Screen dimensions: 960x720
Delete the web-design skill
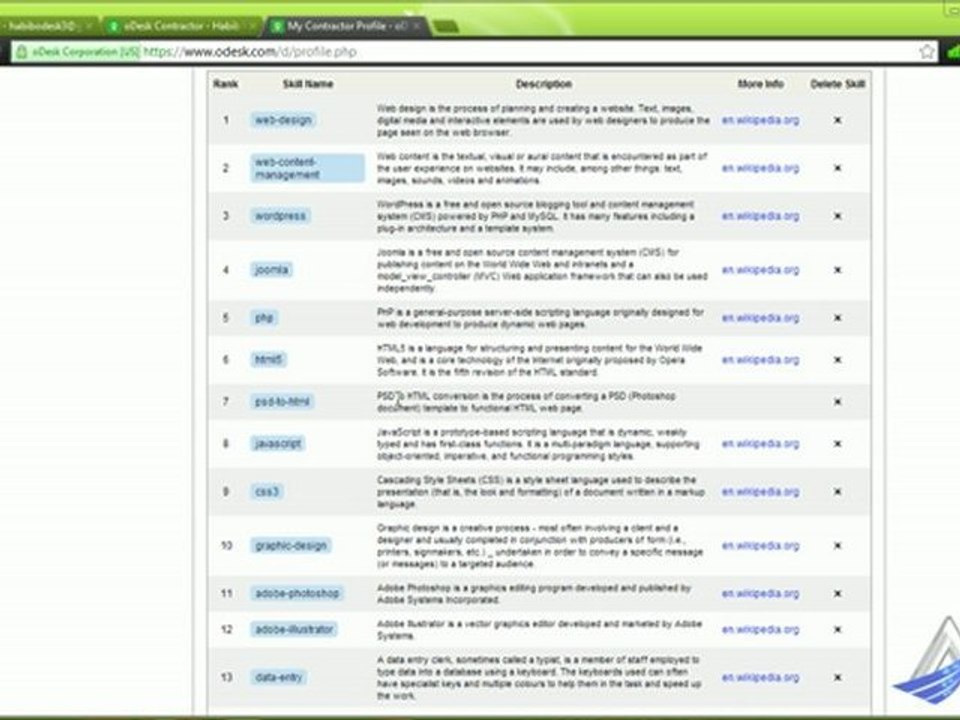pyautogui.click(x=838, y=120)
